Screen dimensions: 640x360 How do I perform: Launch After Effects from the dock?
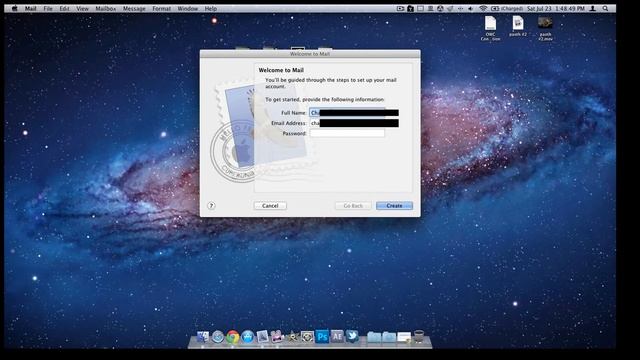pos(337,336)
